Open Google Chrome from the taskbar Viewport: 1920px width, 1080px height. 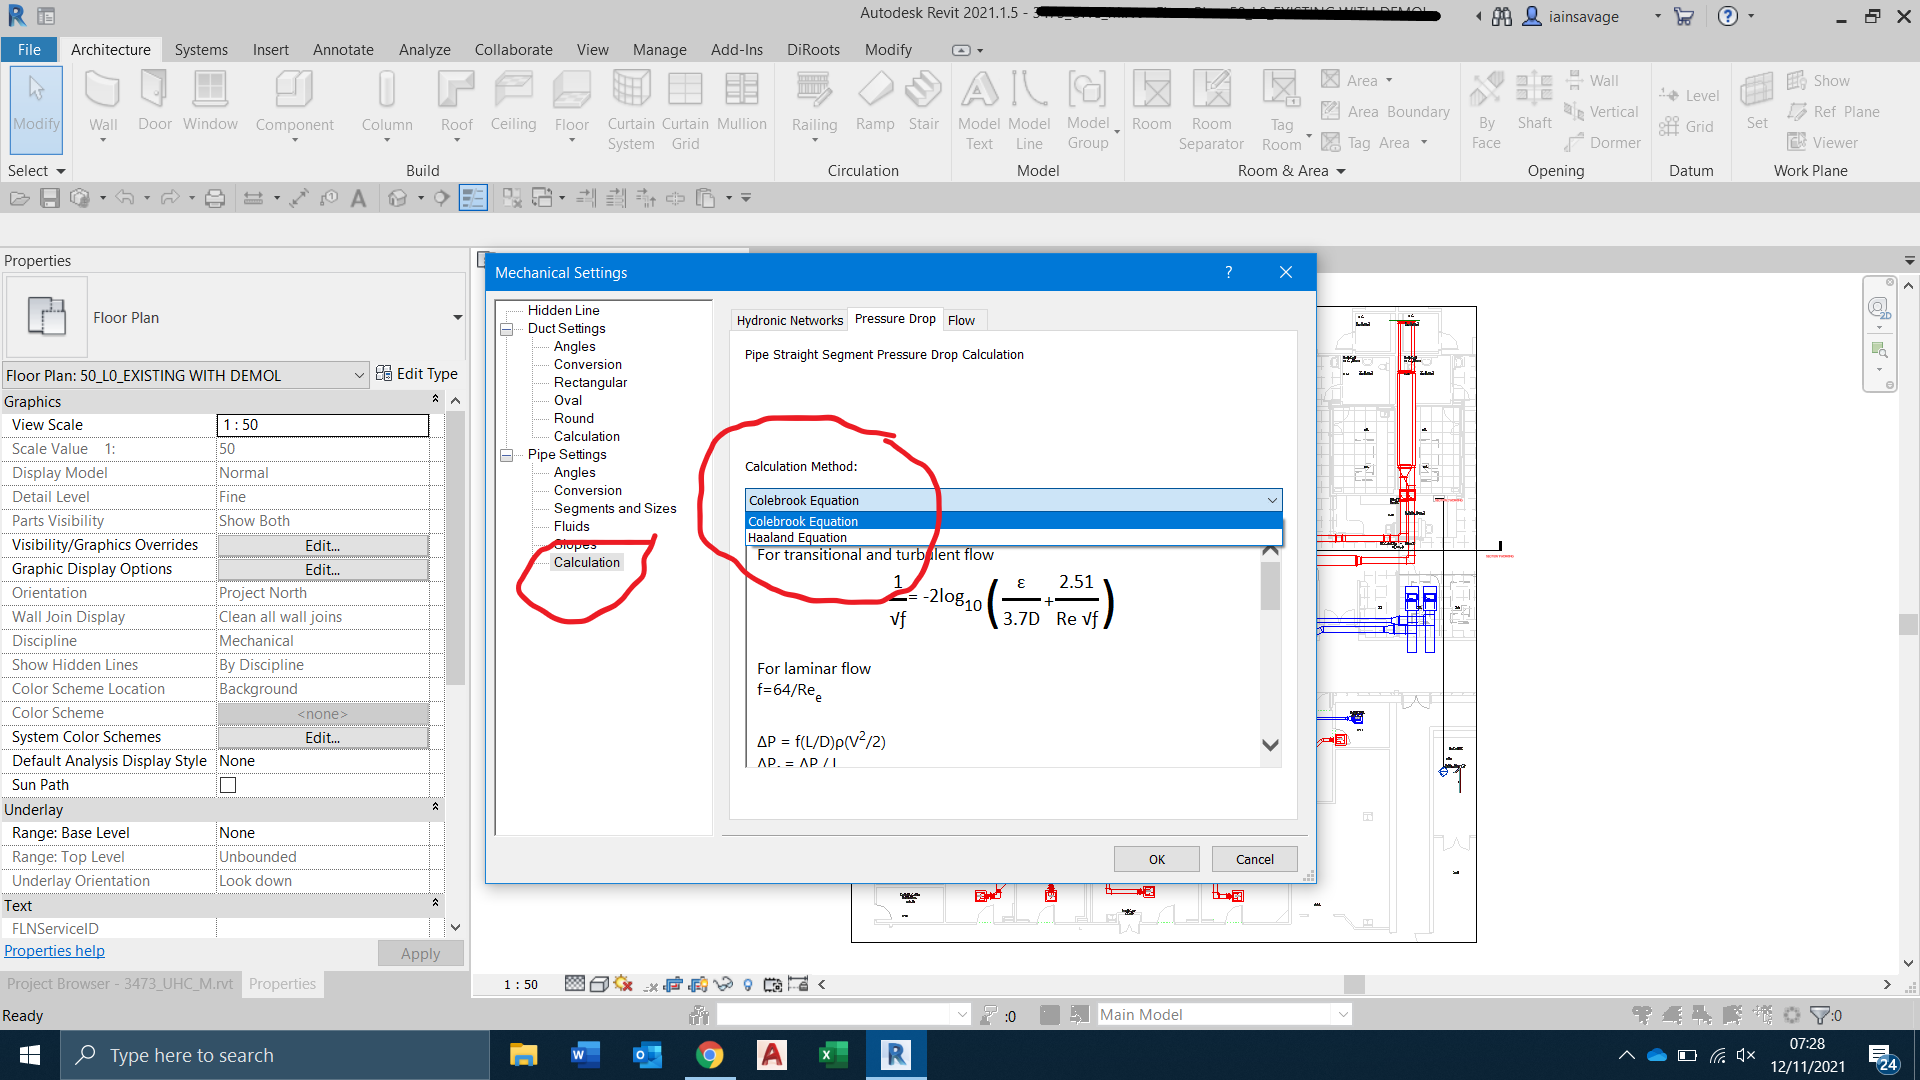click(x=709, y=1055)
